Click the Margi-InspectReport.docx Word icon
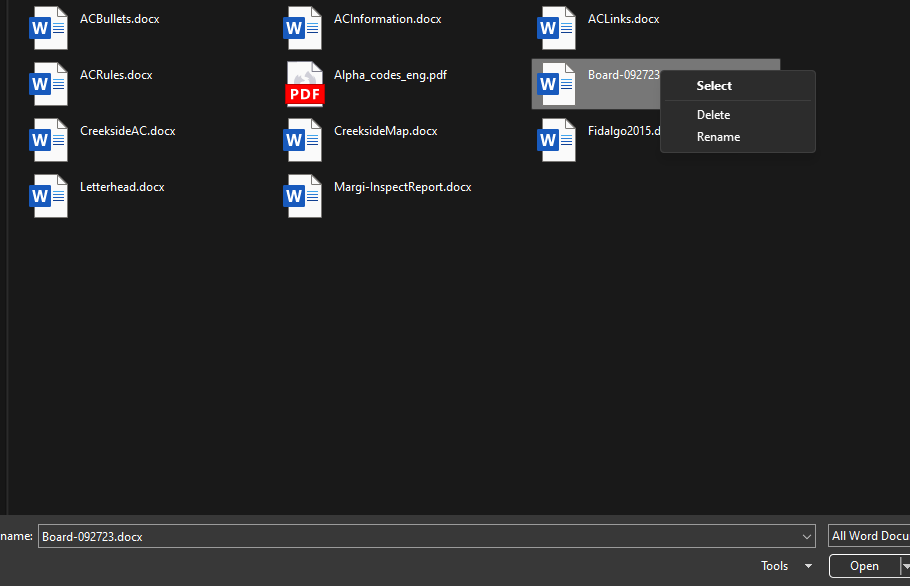 (302, 196)
